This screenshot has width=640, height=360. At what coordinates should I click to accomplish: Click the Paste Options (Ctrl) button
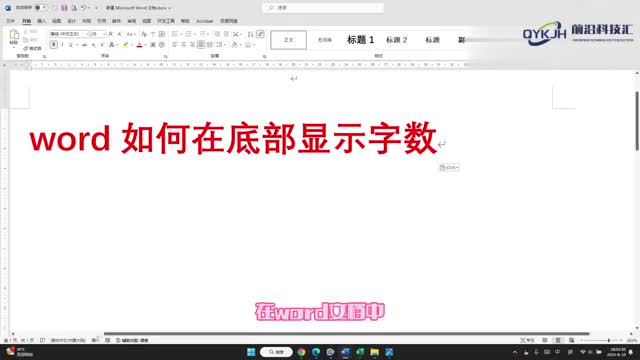449,167
